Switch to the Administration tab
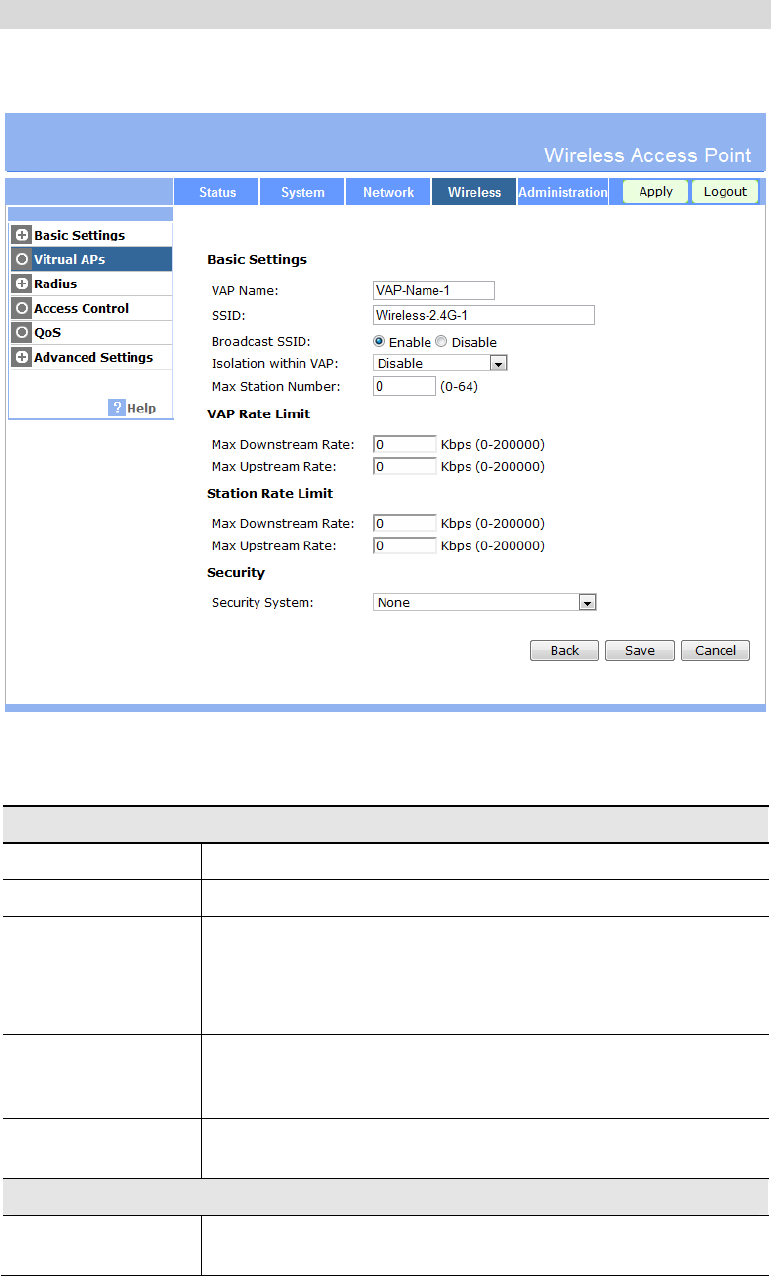Screen dimensions: 771x1276 [x=563, y=192]
